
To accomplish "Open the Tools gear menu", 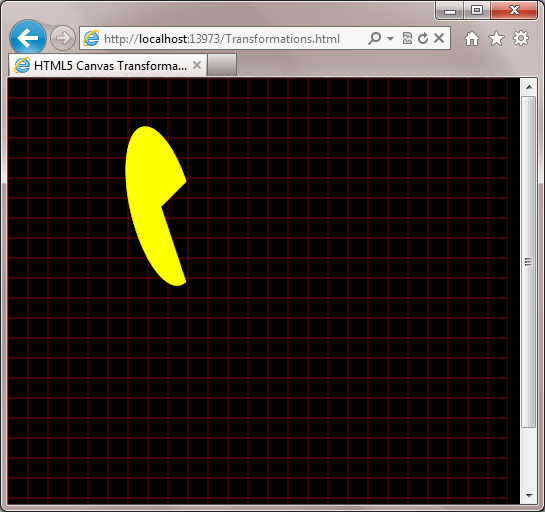I will pyautogui.click(x=521, y=38).
